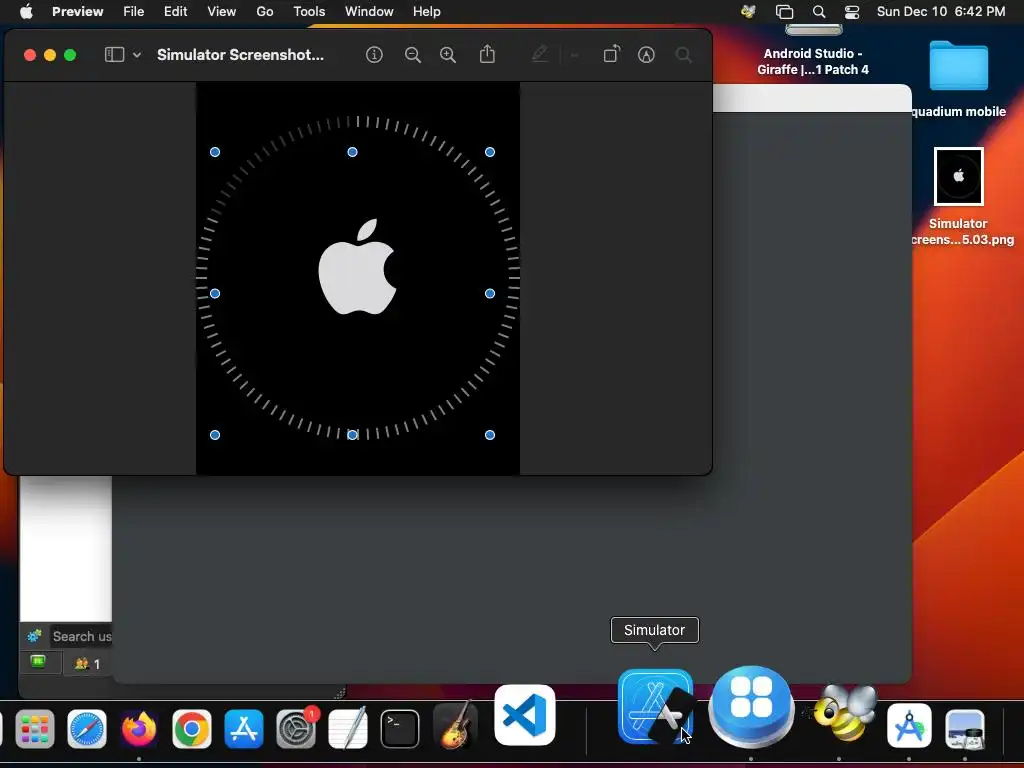Open App Store from the Dock

tap(244, 729)
